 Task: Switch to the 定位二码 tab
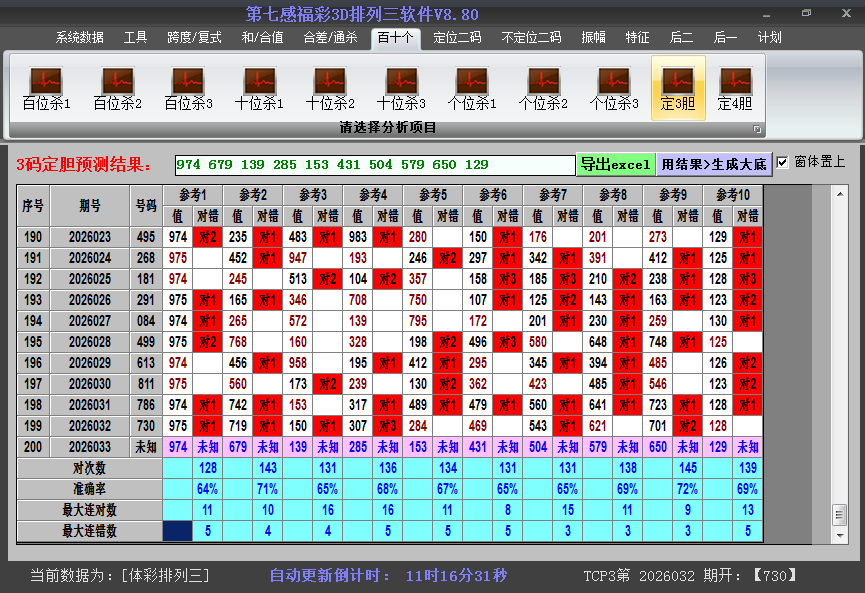pyautogui.click(x=457, y=38)
